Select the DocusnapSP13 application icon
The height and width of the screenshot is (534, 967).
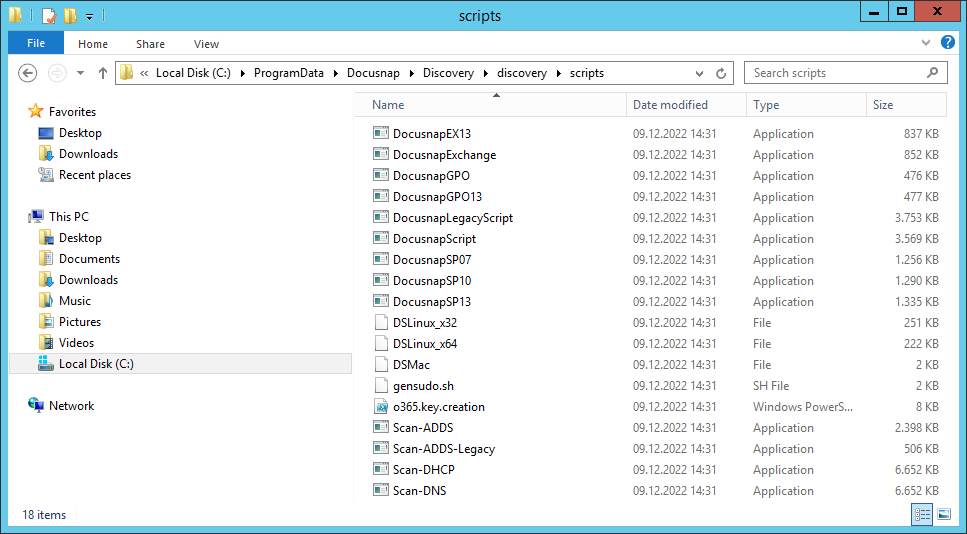click(381, 300)
